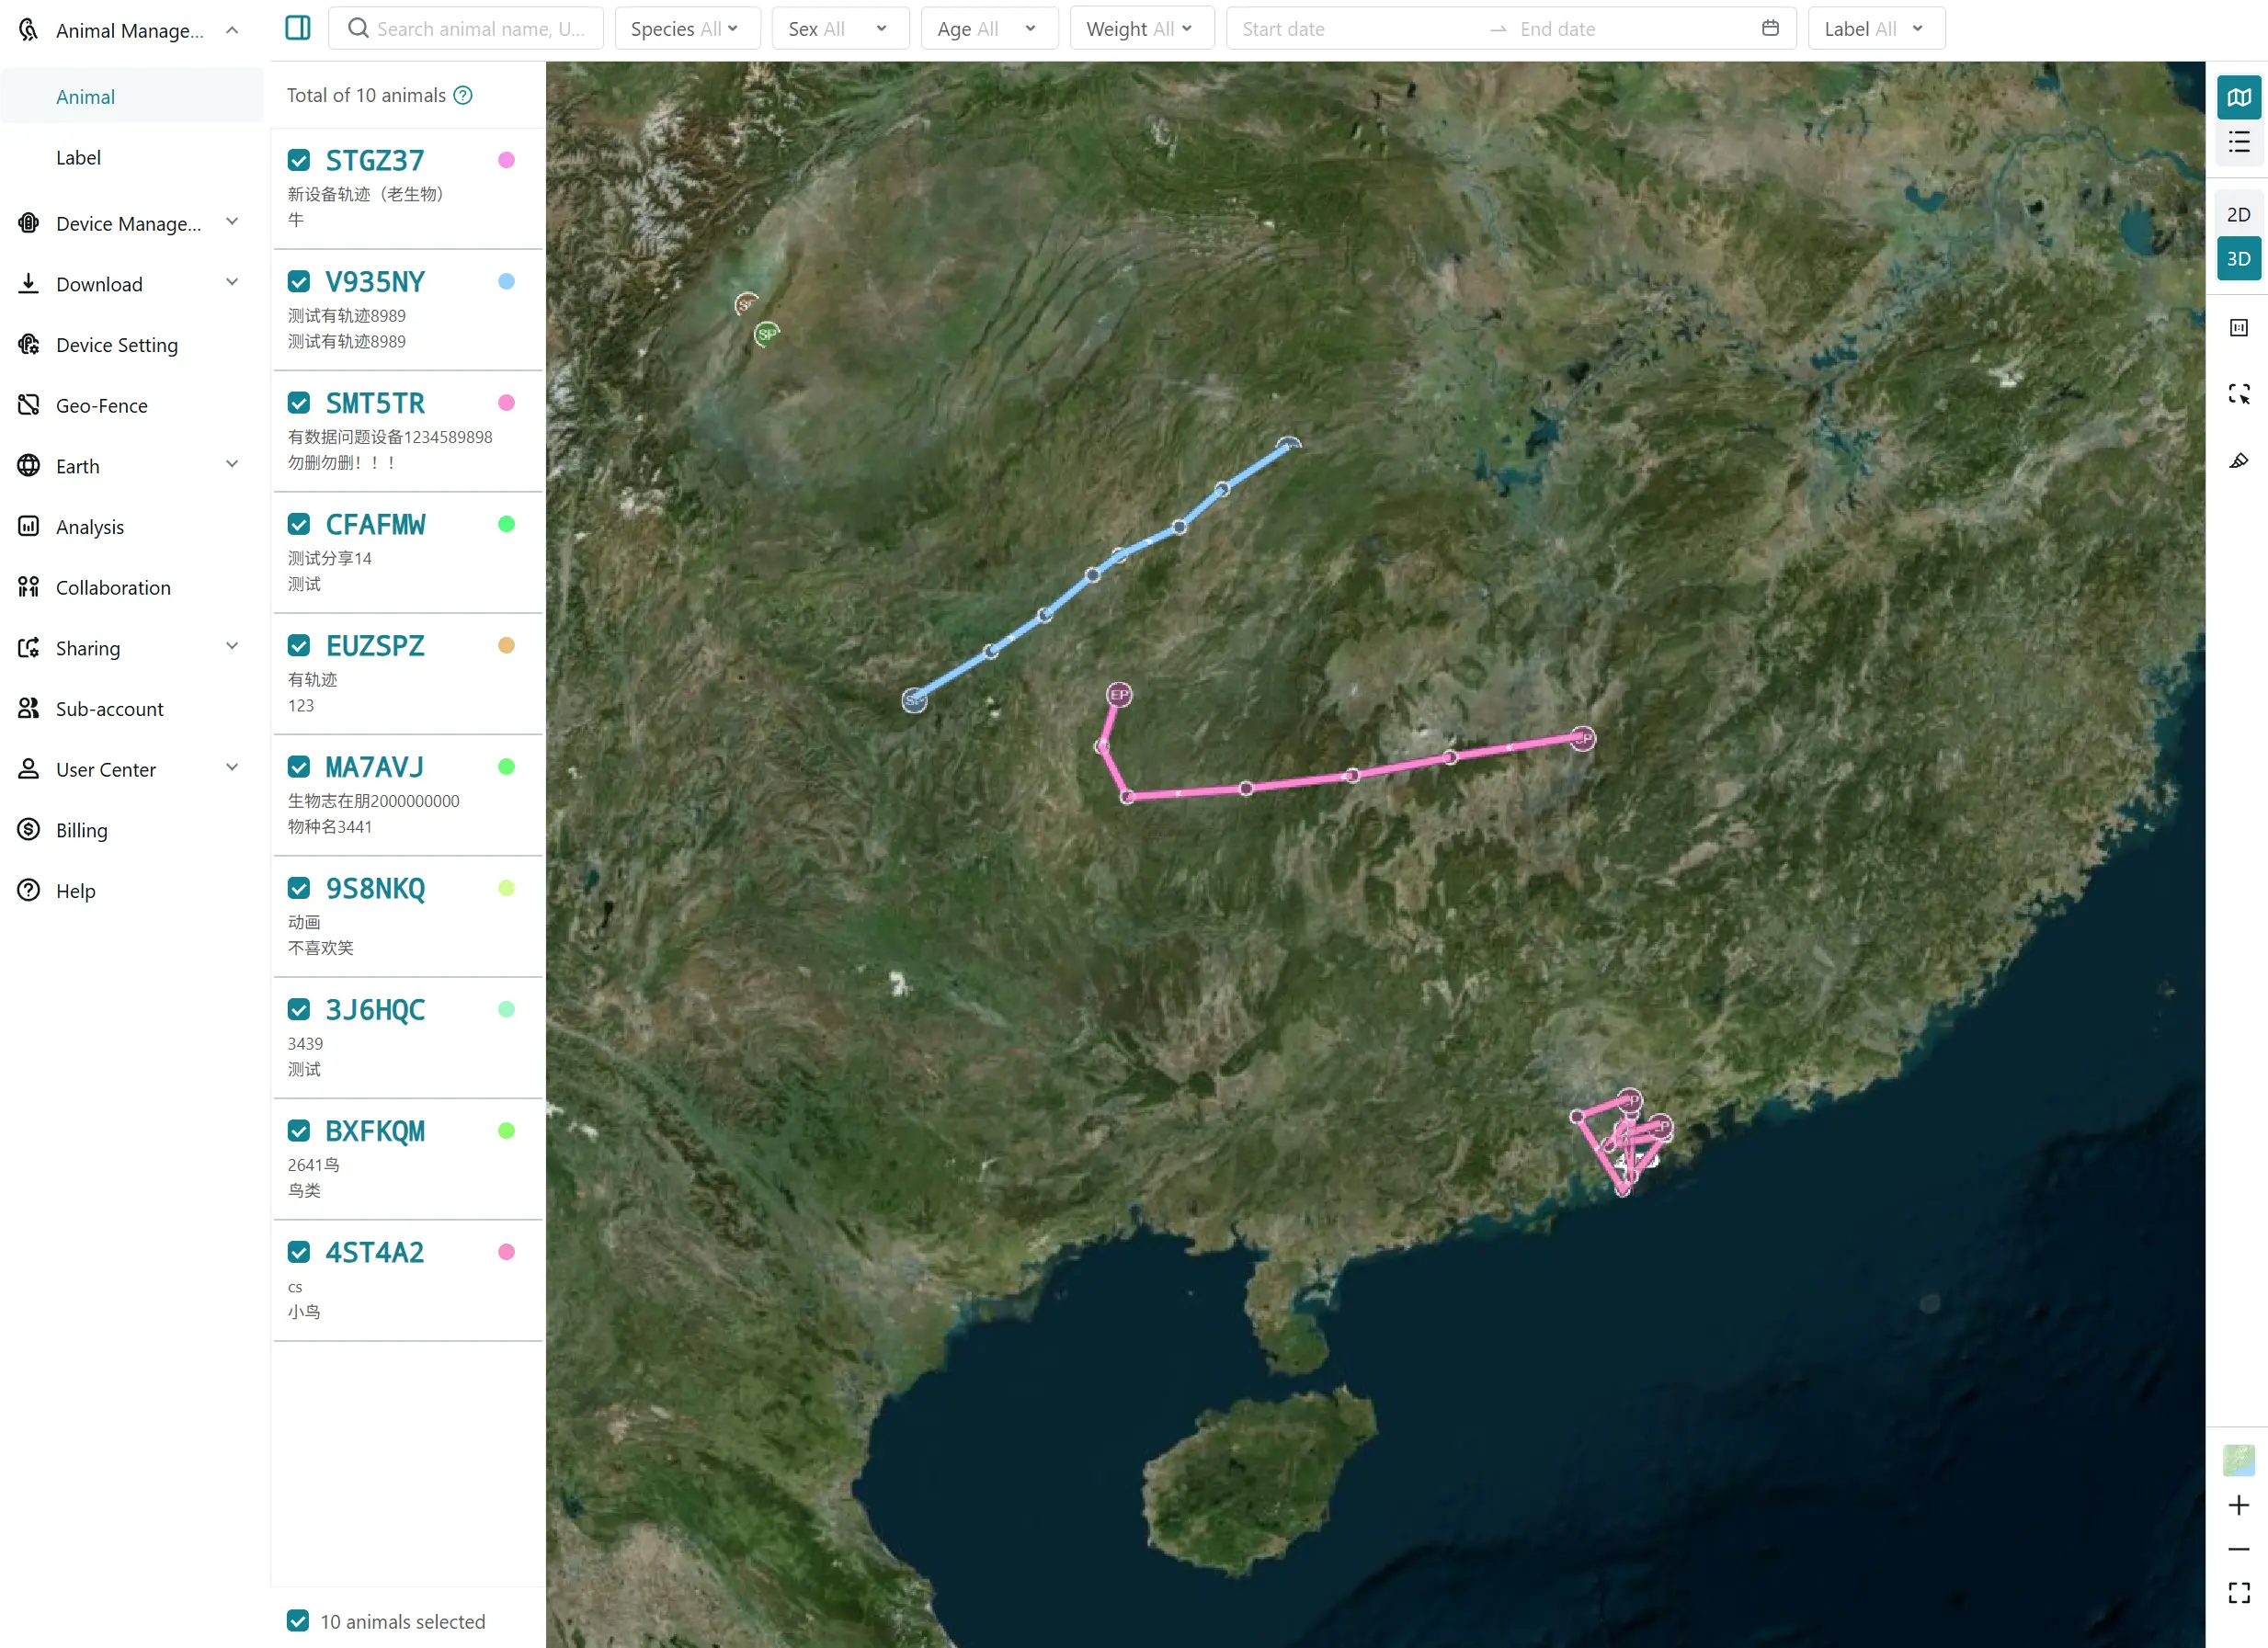Screen dimensions: 2268x1648
Task: Select the map eraser clear tool
Action: click(x=2238, y=461)
